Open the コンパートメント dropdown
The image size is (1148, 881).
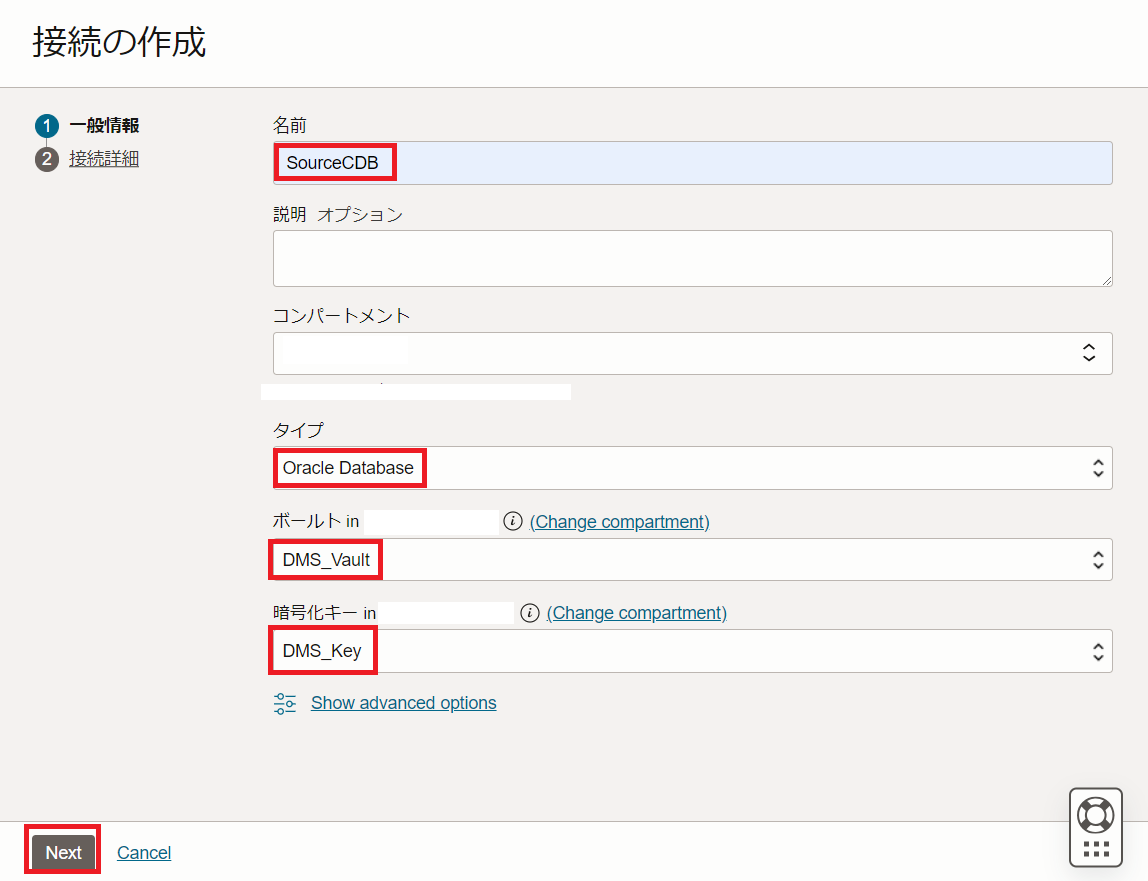(692, 353)
